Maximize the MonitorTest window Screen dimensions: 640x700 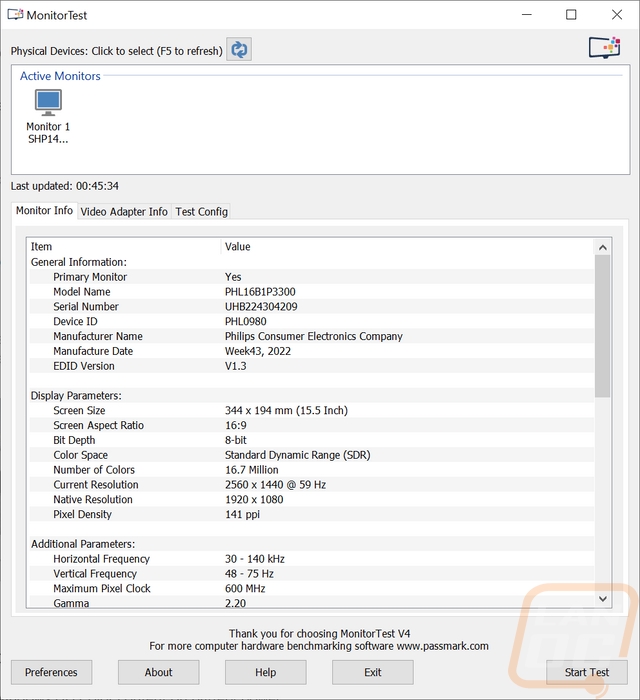point(571,15)
